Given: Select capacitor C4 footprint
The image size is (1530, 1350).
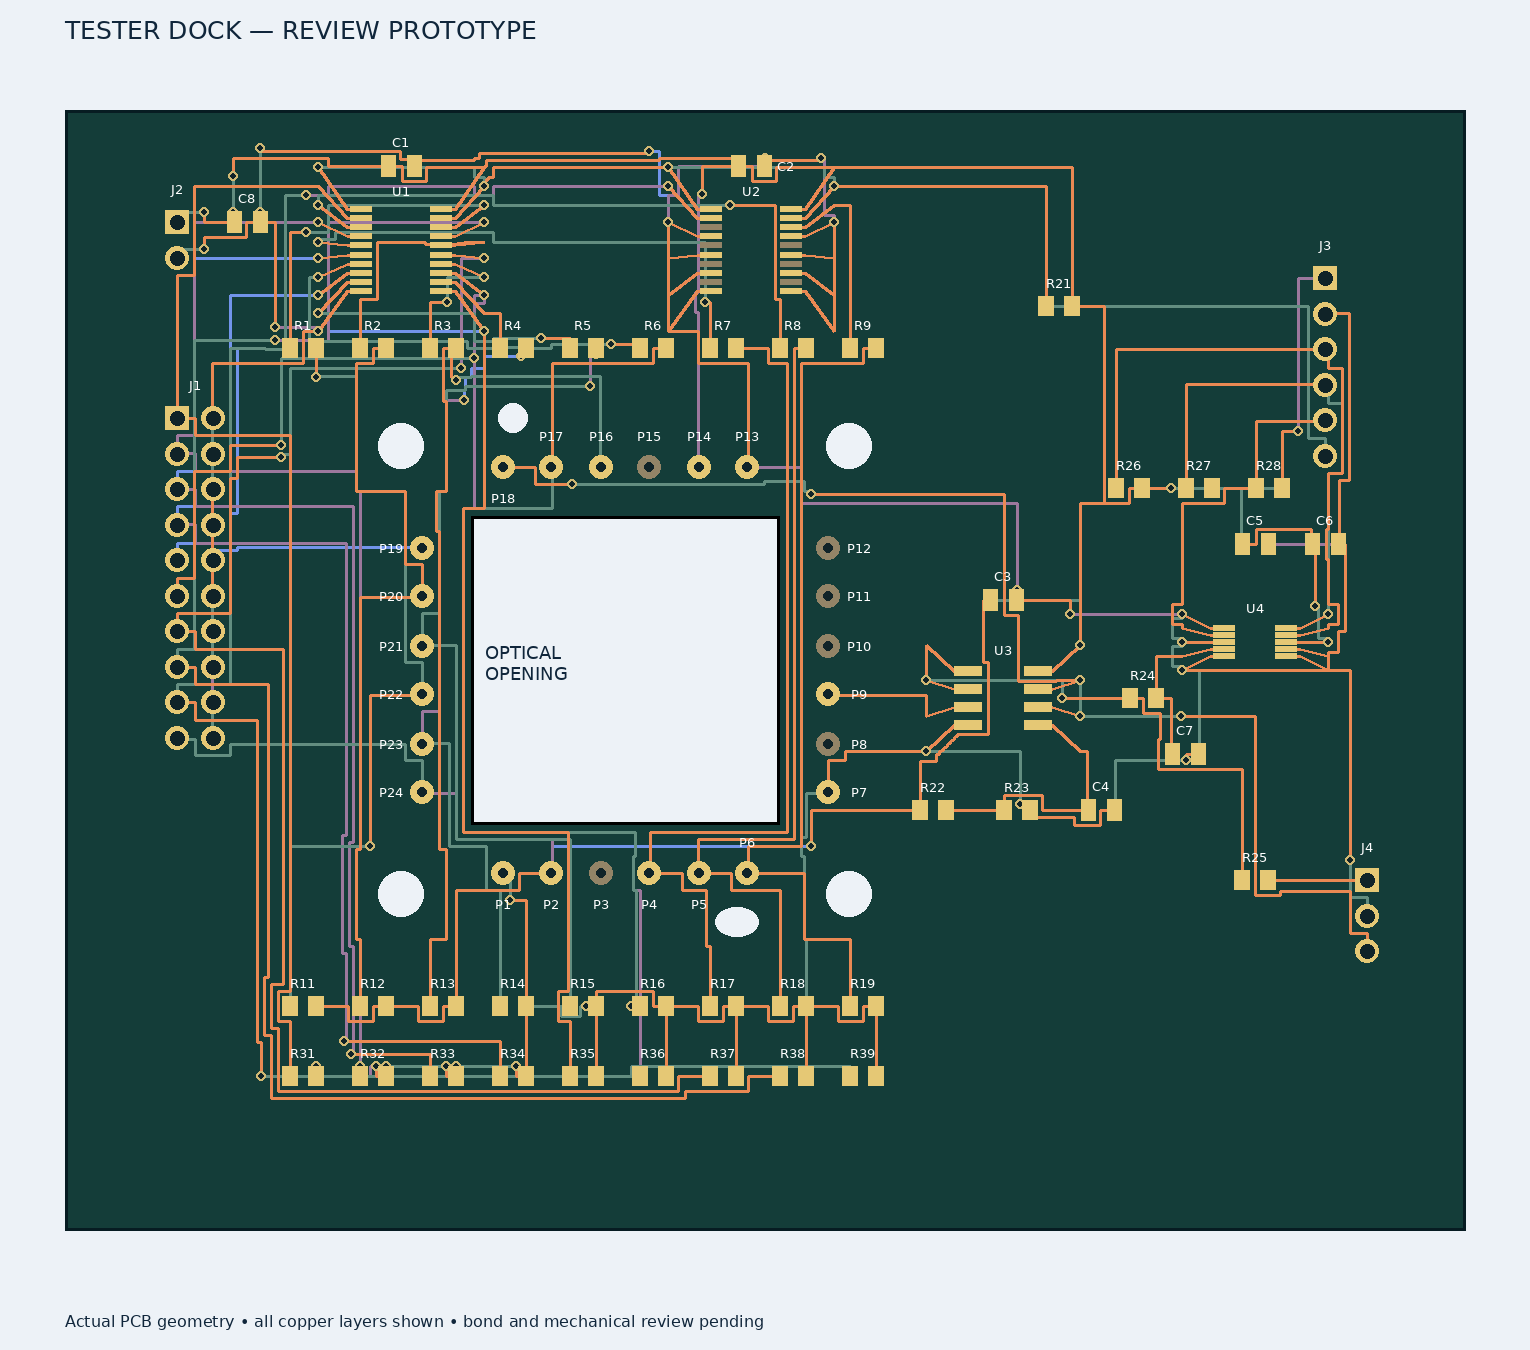Looking at the screenshot, I should click(1101, 810).
